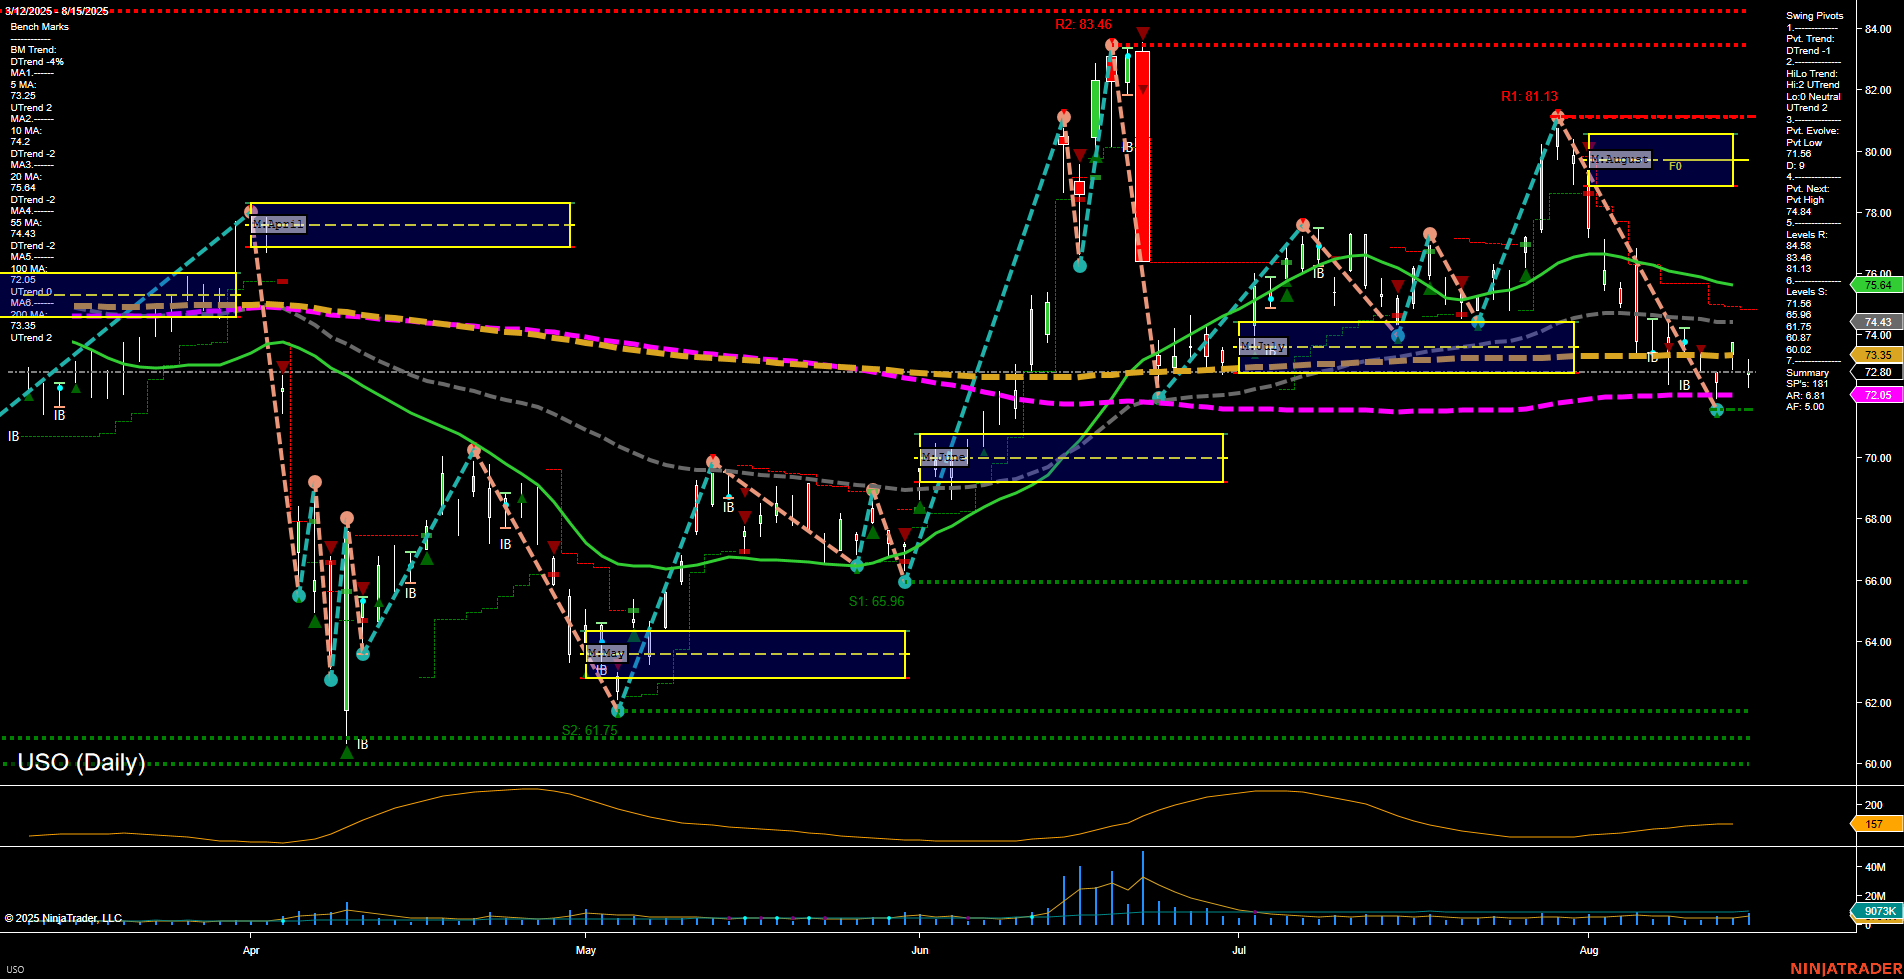Click the USO (Daily) chart title
Viewport: 1904px width, 979px height.
[81, 762]
